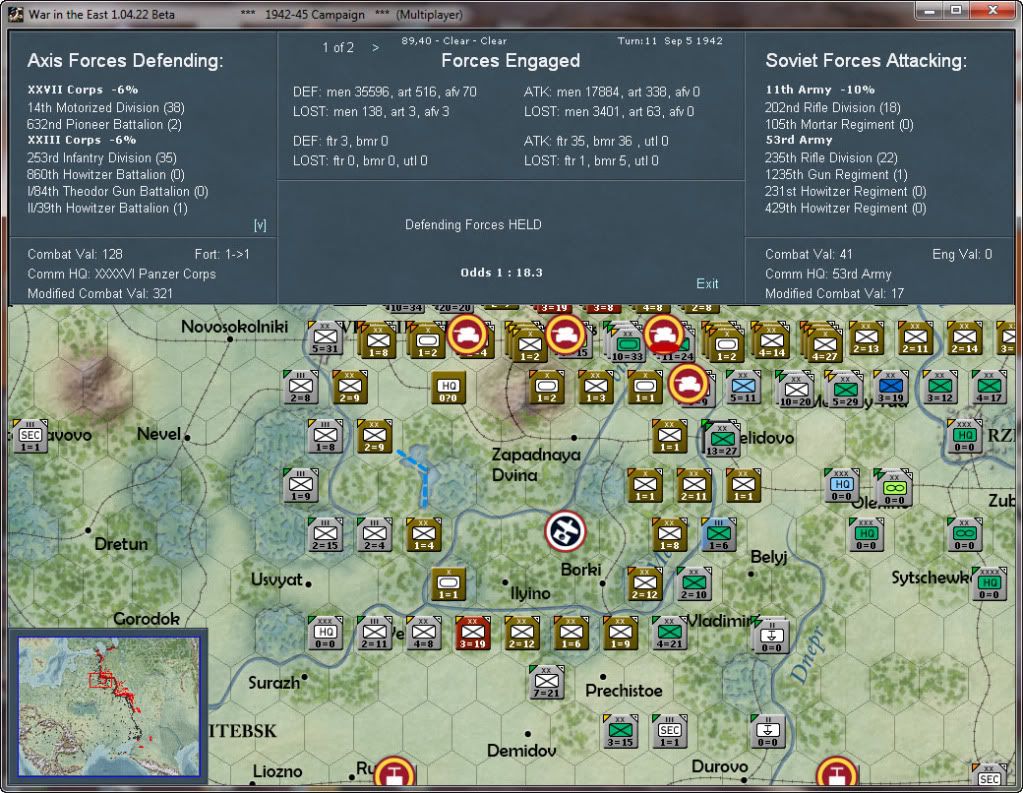Click '235th Rifle Division (22)' entry
This screenshot has height=793, width=1023.
click(x=831, y=158)
